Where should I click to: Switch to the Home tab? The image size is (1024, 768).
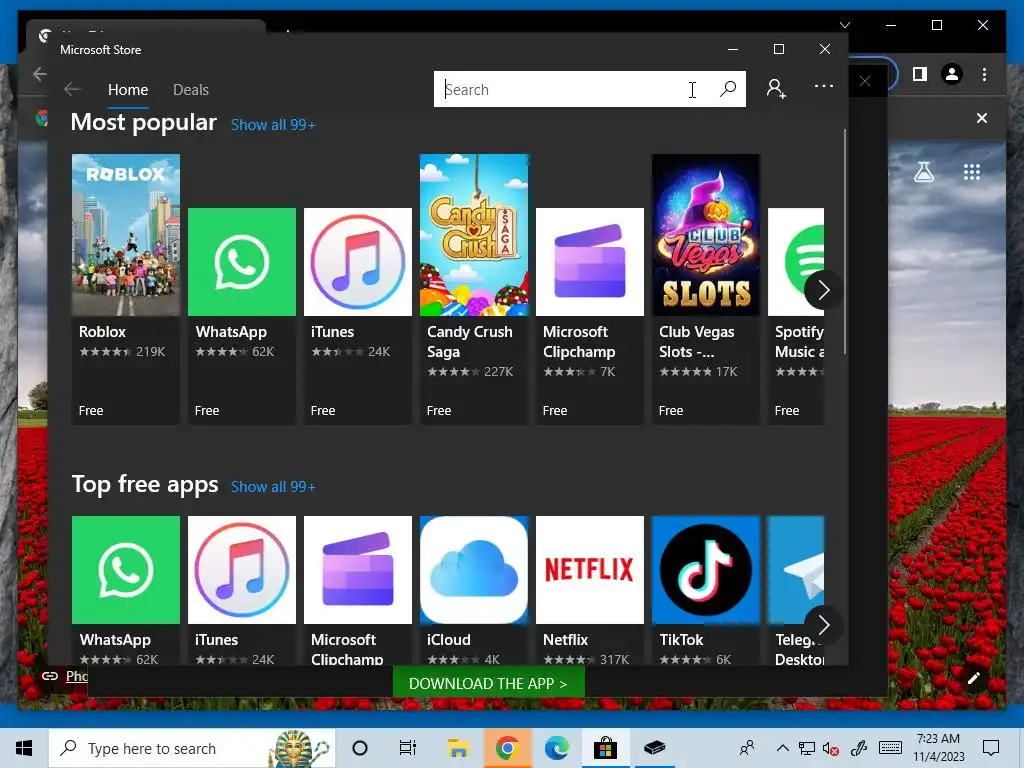(x=128, y=90)
